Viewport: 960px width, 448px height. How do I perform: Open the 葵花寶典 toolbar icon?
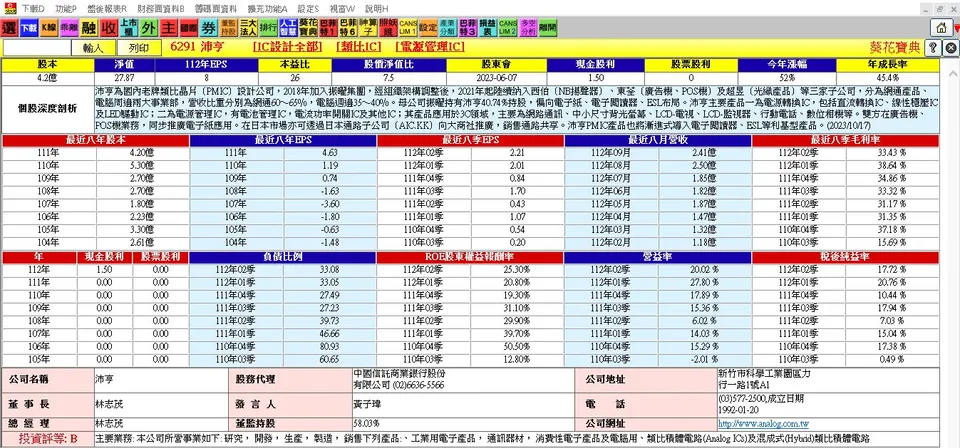(308, 28)
